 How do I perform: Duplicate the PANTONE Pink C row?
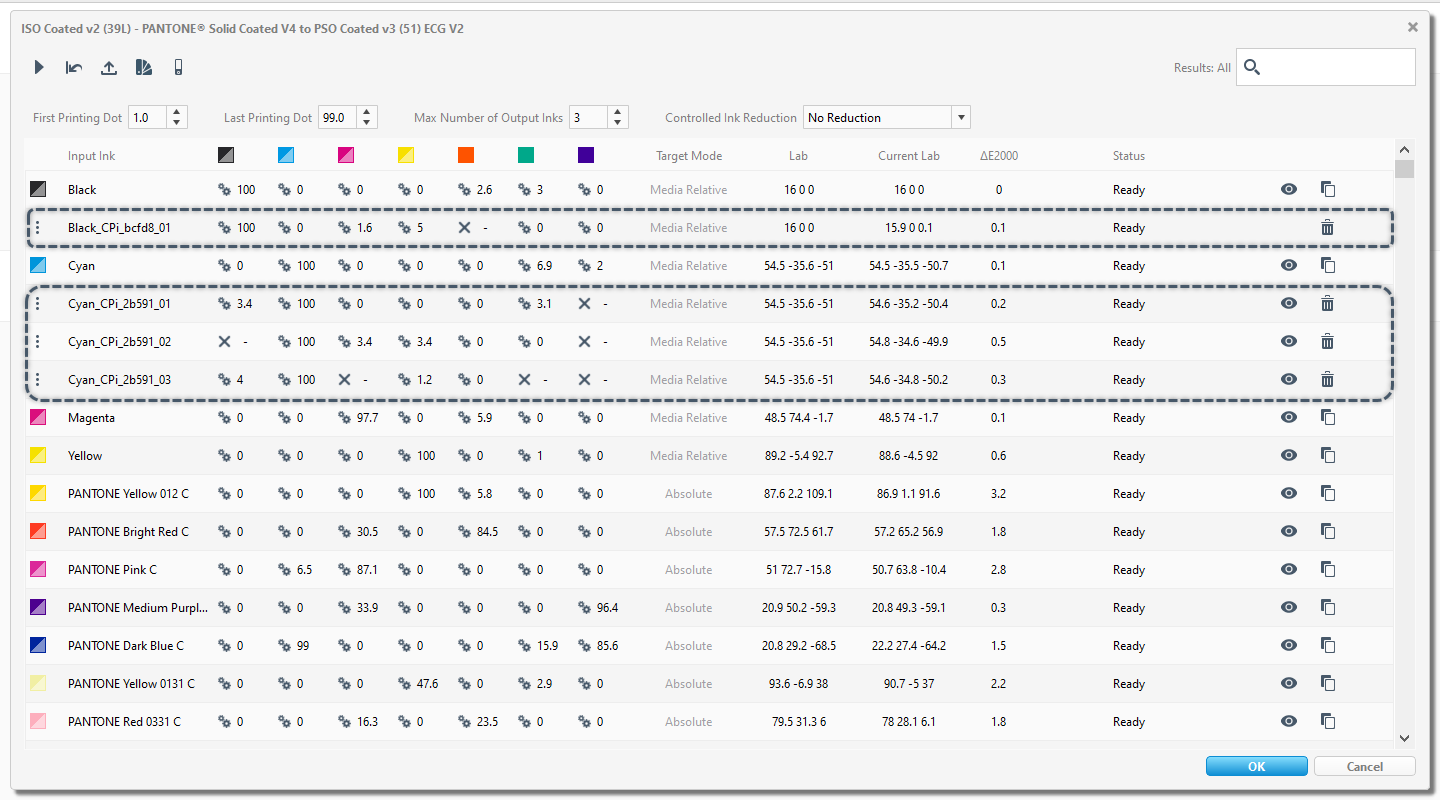tap(1328, 569)
